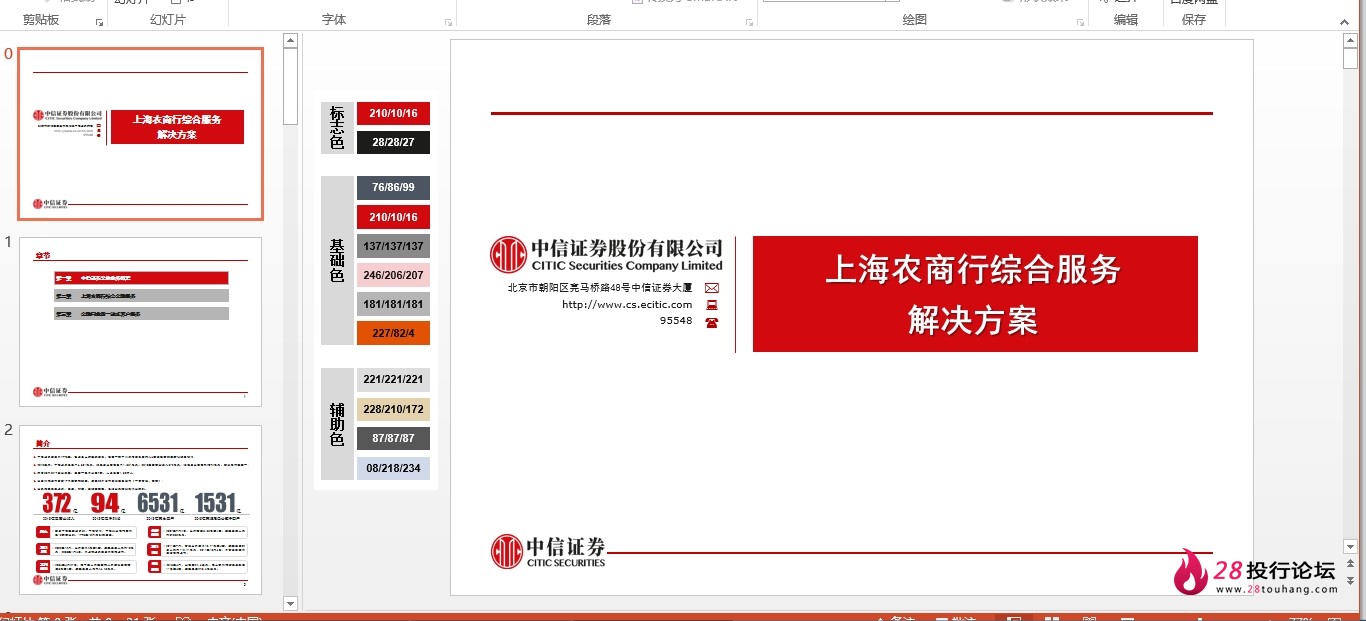The image size is (1366, 621).
Task: Select the 辅助色 label box
Action: click(x=337, y=424)
